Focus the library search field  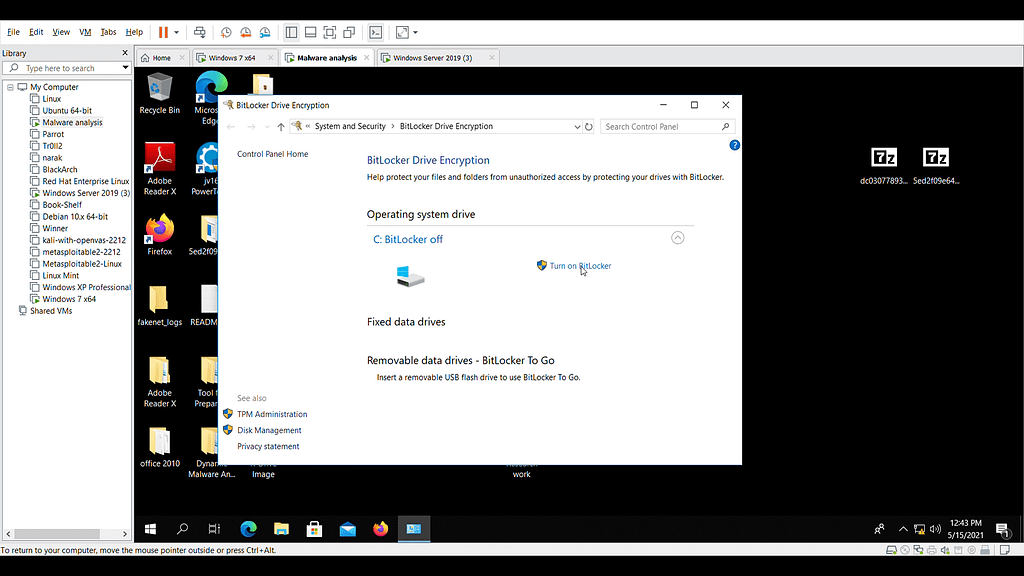68,68
